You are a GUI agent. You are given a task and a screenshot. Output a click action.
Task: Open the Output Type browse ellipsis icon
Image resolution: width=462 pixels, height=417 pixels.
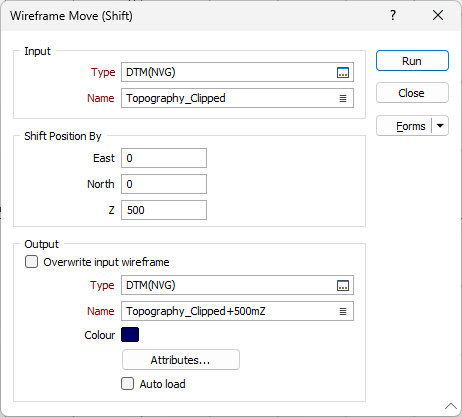(x=343, y=285)
